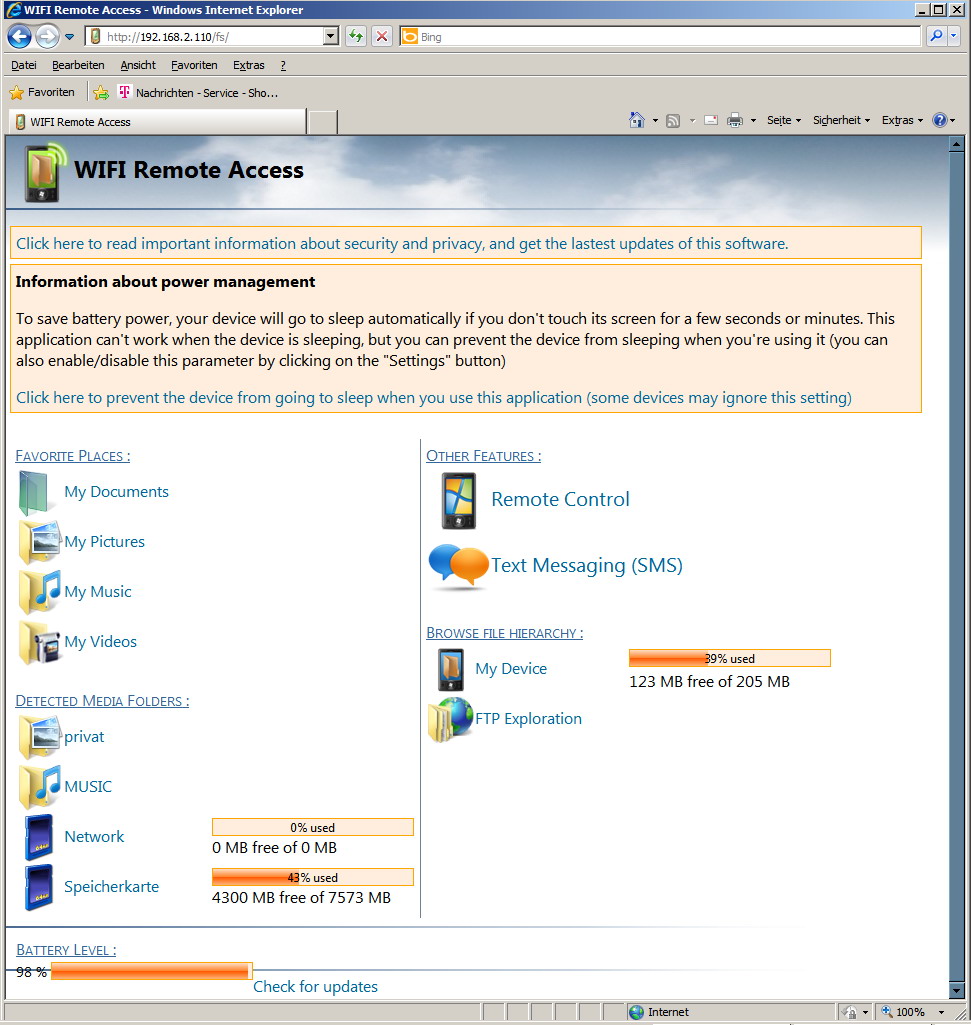Click the privat media folder icon
This screenshot has width=971, height=1025.
pos(40,737)
